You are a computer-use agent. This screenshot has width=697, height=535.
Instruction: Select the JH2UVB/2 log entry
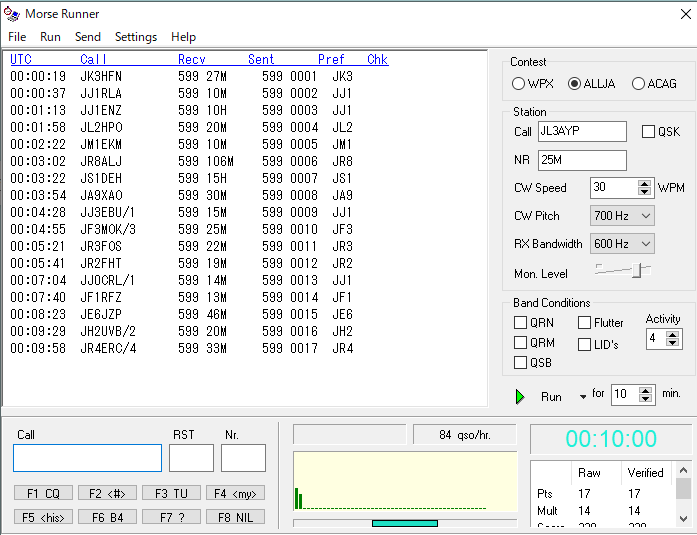[181, 331]
